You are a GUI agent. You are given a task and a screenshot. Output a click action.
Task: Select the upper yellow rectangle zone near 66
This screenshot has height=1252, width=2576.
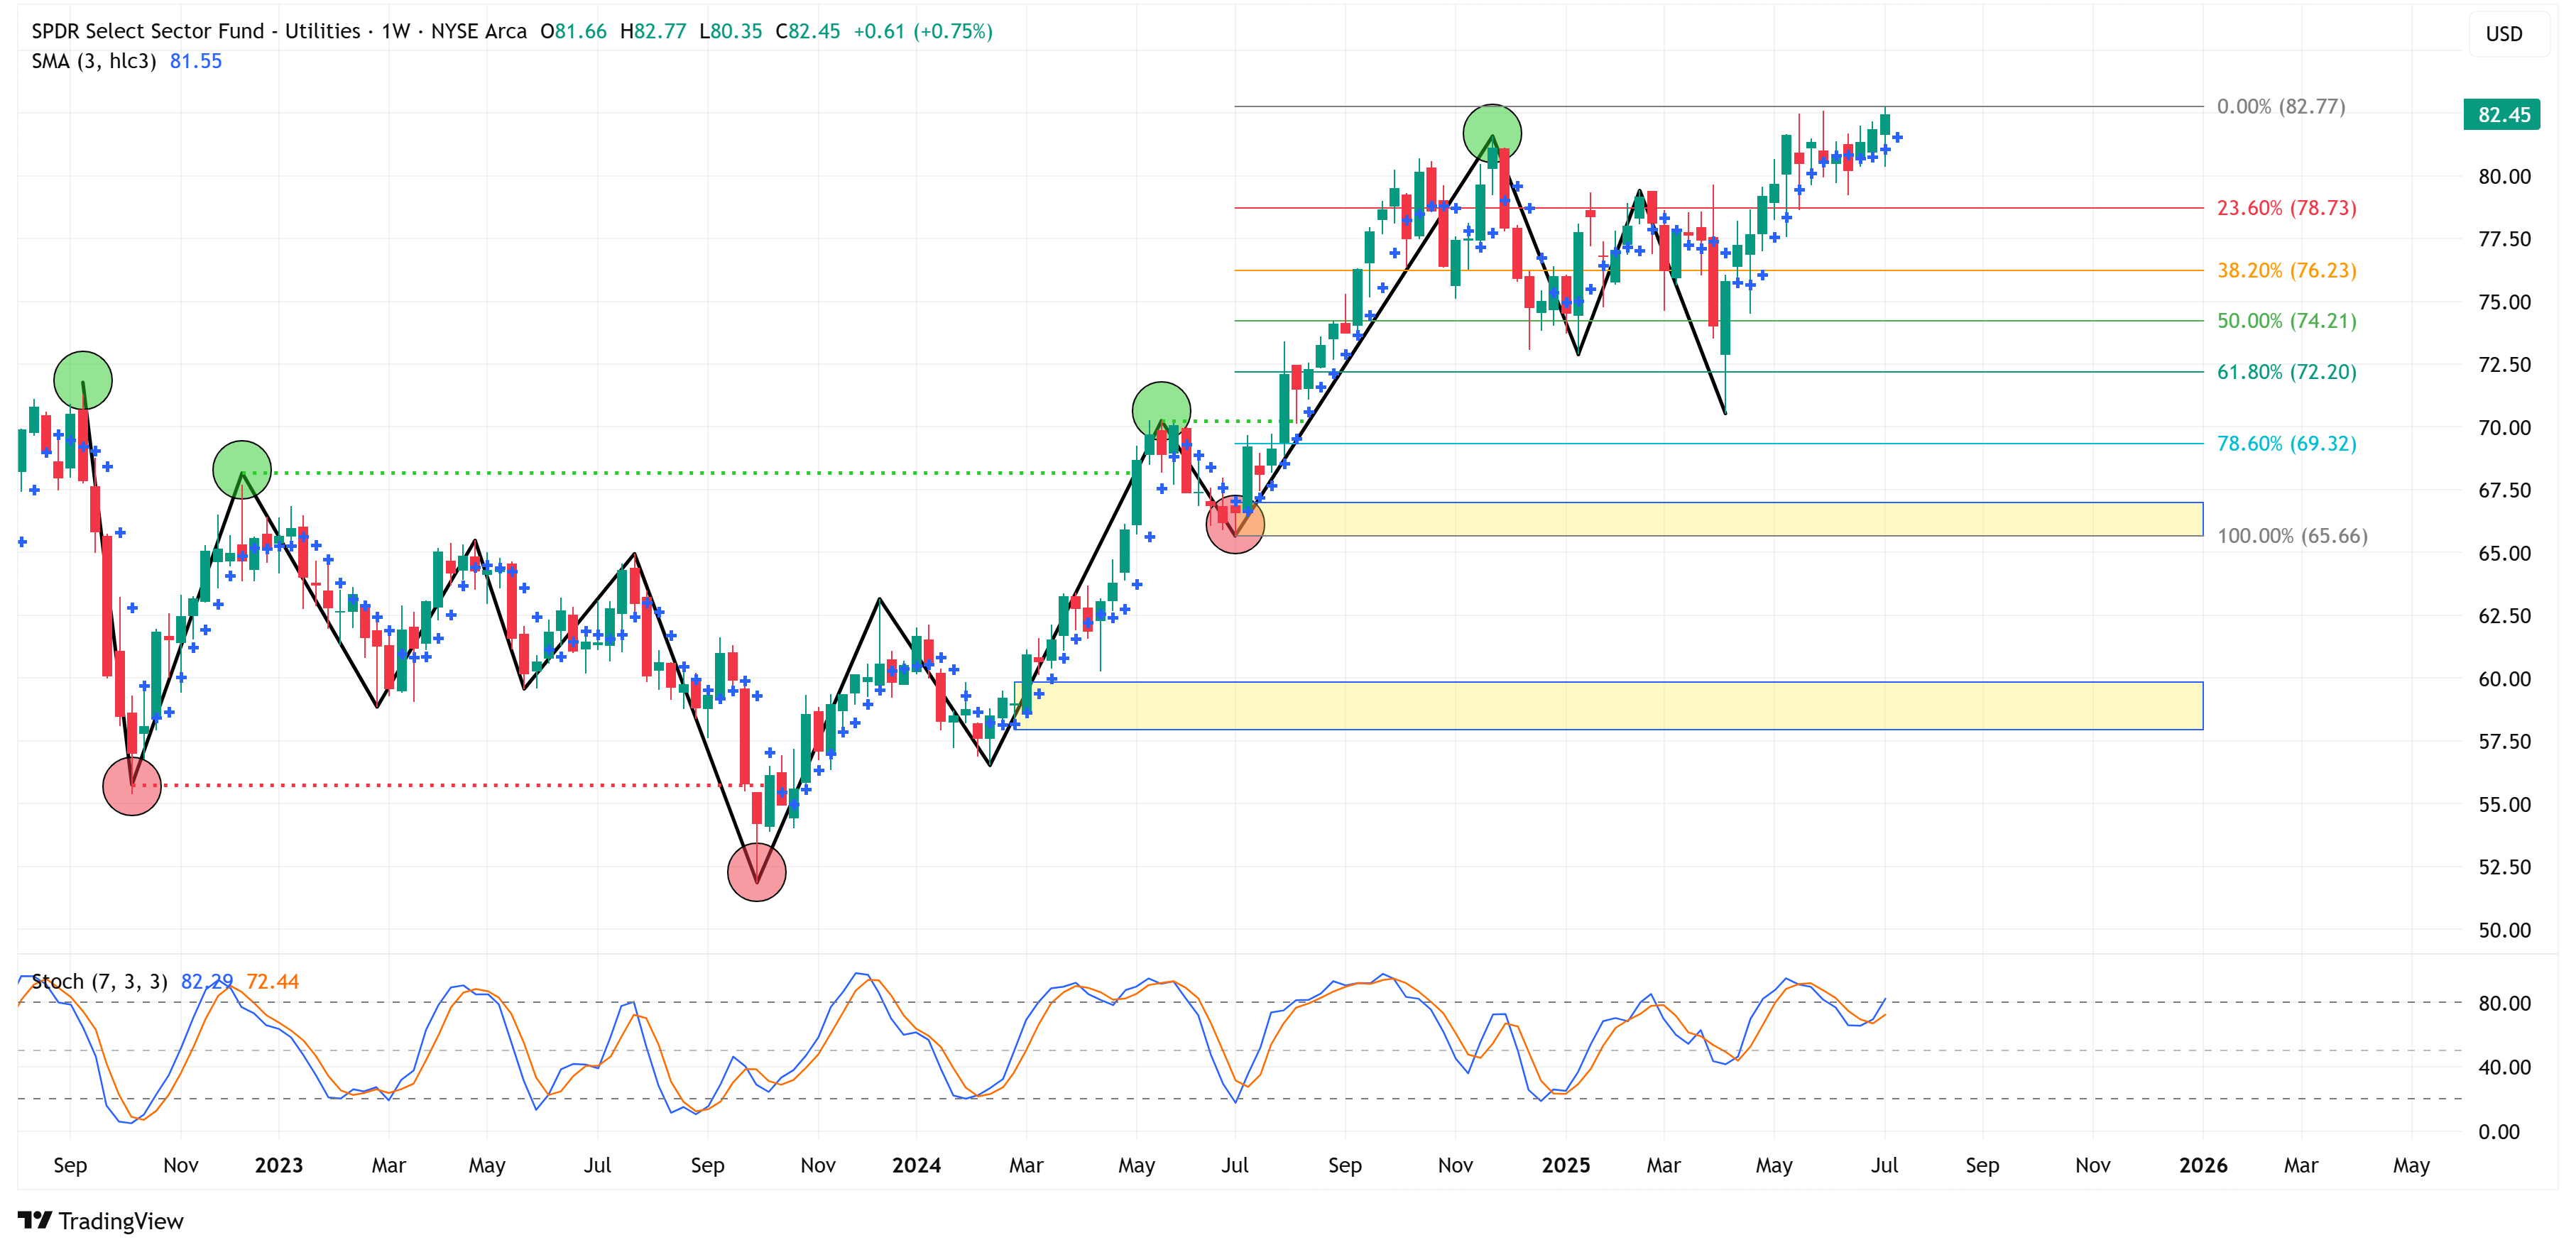tap(1720, 519)
